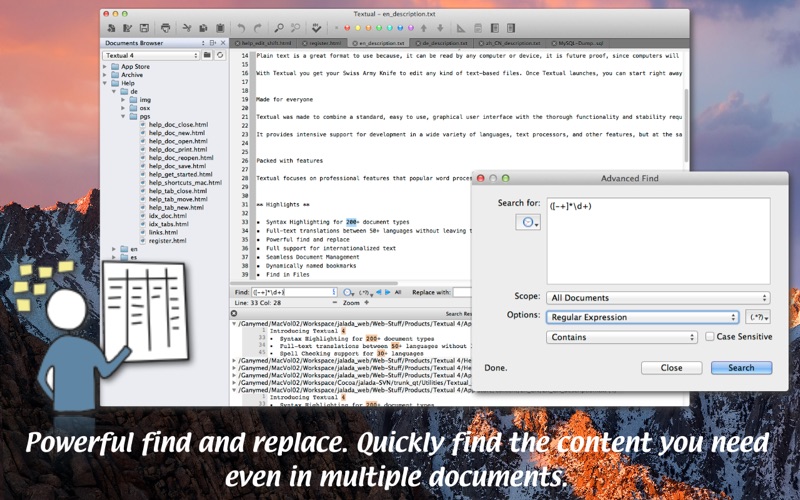Open help_doc_close.html in the file tree
Viewport: 800px width, 500px height.
[178, 124]
